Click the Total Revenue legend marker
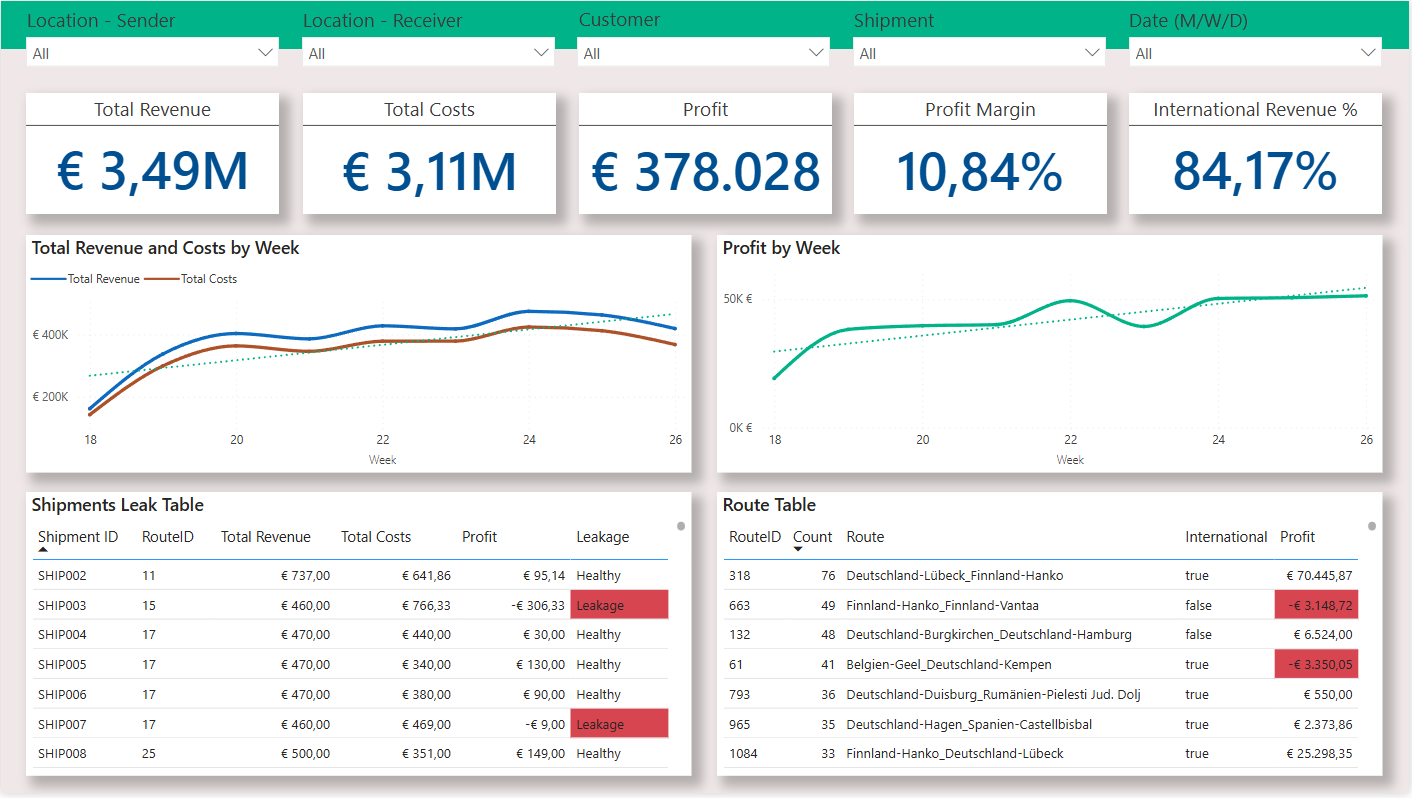Screen dimensions: 1412x798 click(x=49, y=279)
